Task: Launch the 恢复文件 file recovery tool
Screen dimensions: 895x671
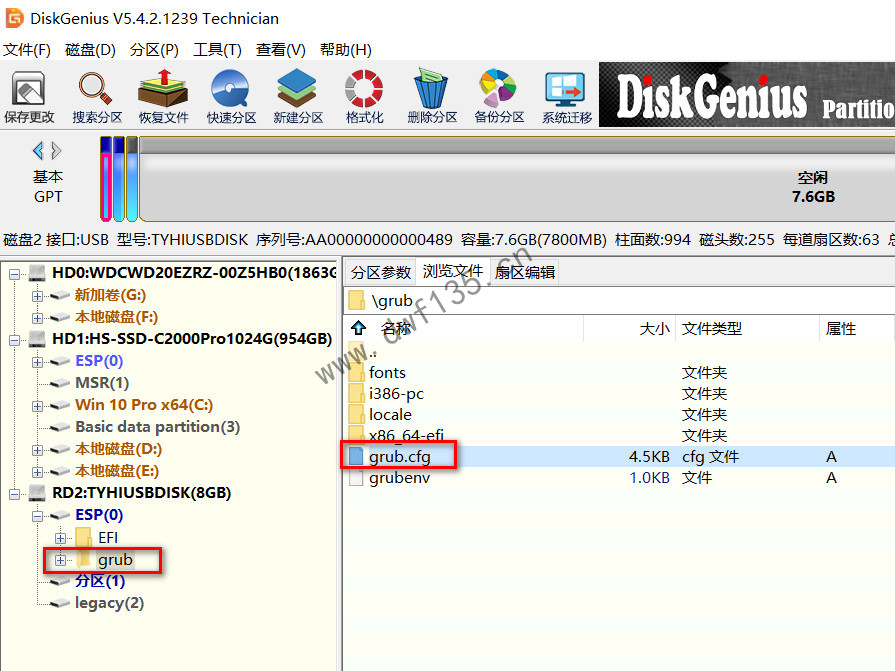Action: pyautogui.click(x=163, y=97)
